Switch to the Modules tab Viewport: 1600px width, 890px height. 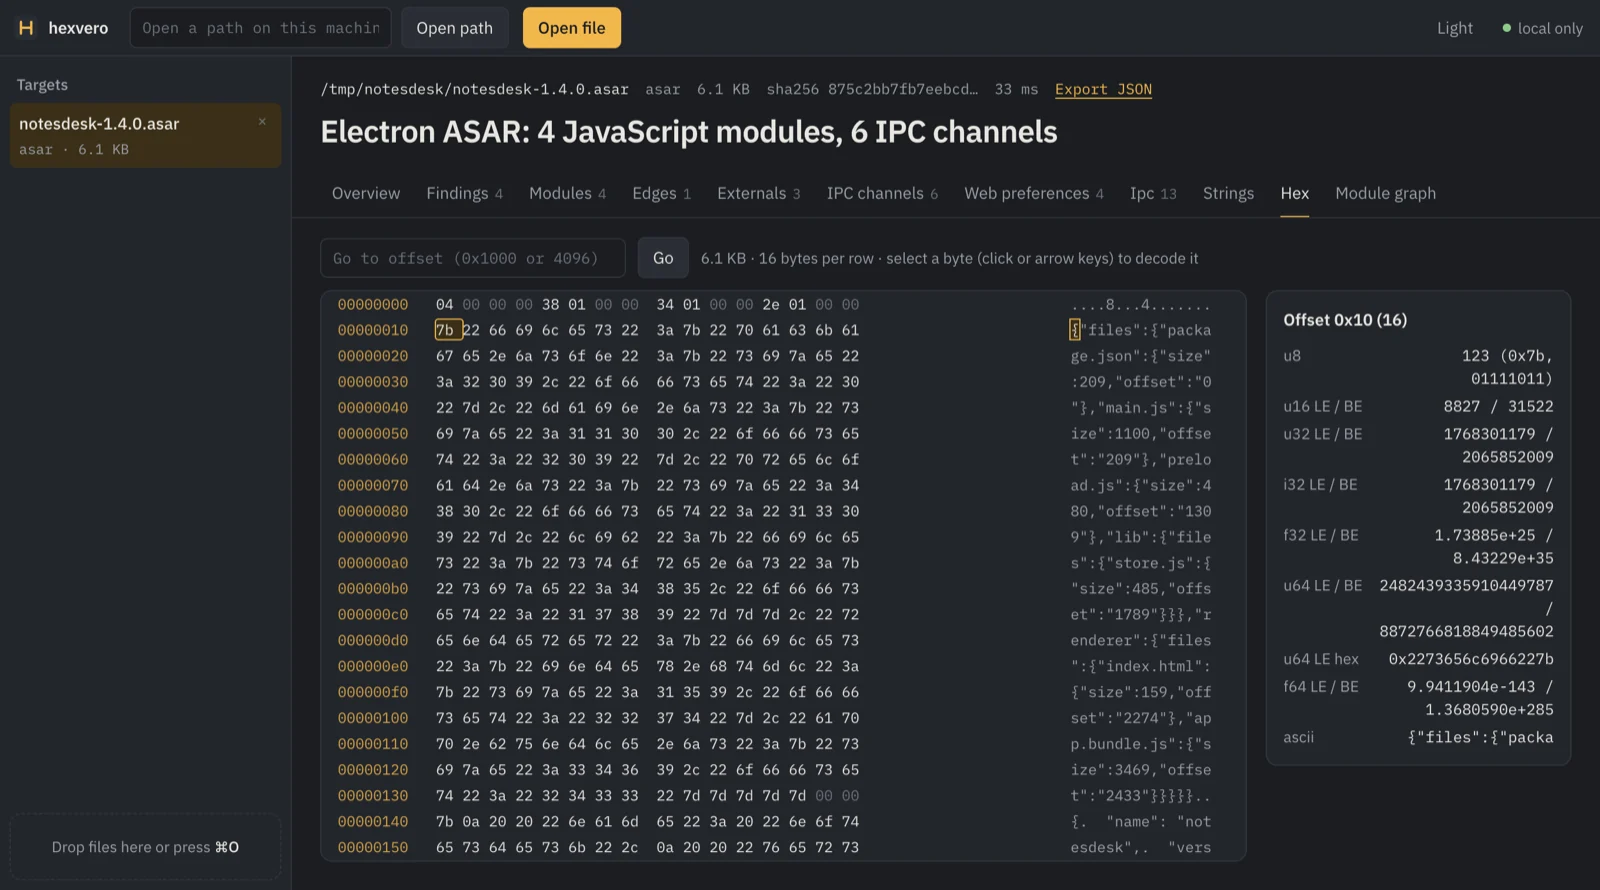coord(567,193)
